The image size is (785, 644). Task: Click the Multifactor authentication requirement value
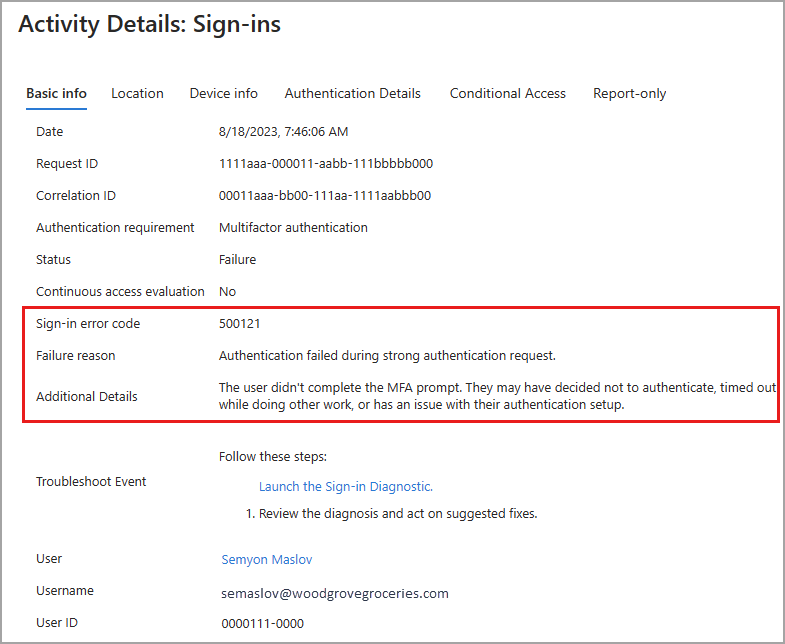coord(293,227)
